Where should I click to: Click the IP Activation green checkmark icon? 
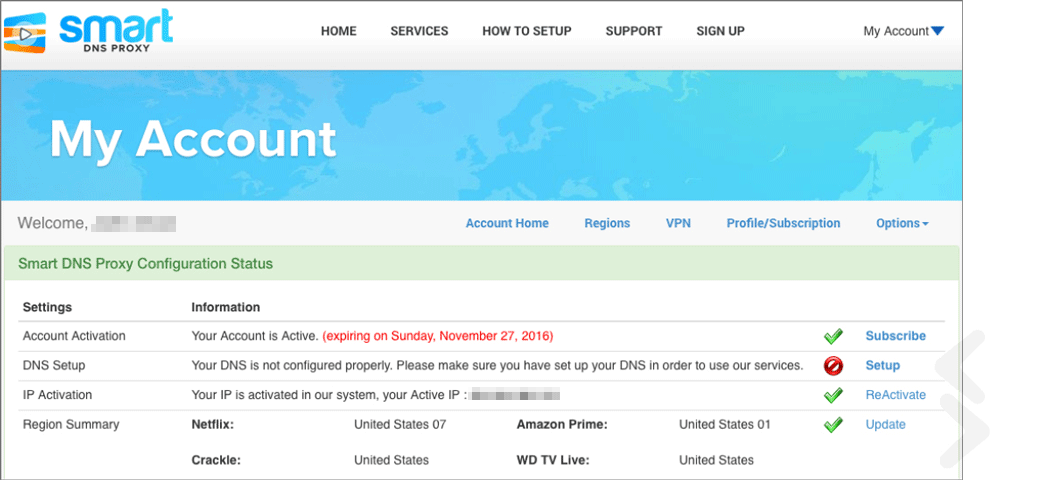(x=833, y=395)
